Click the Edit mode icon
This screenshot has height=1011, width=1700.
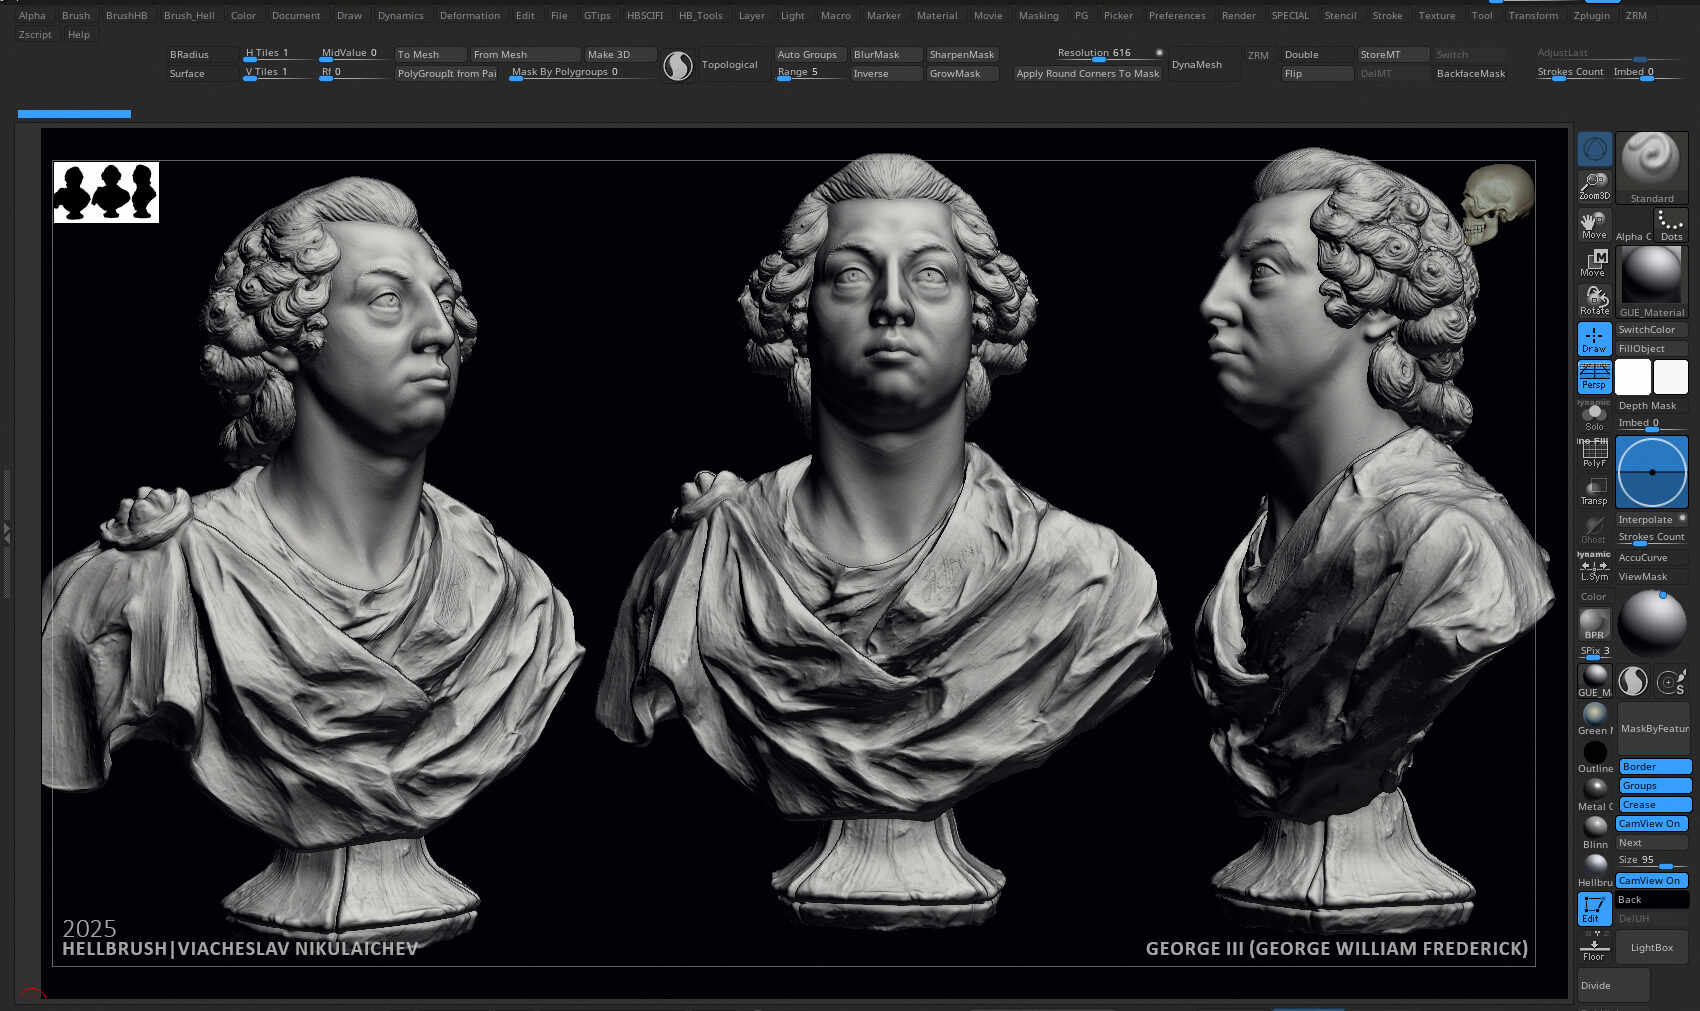click(1593, 908)
